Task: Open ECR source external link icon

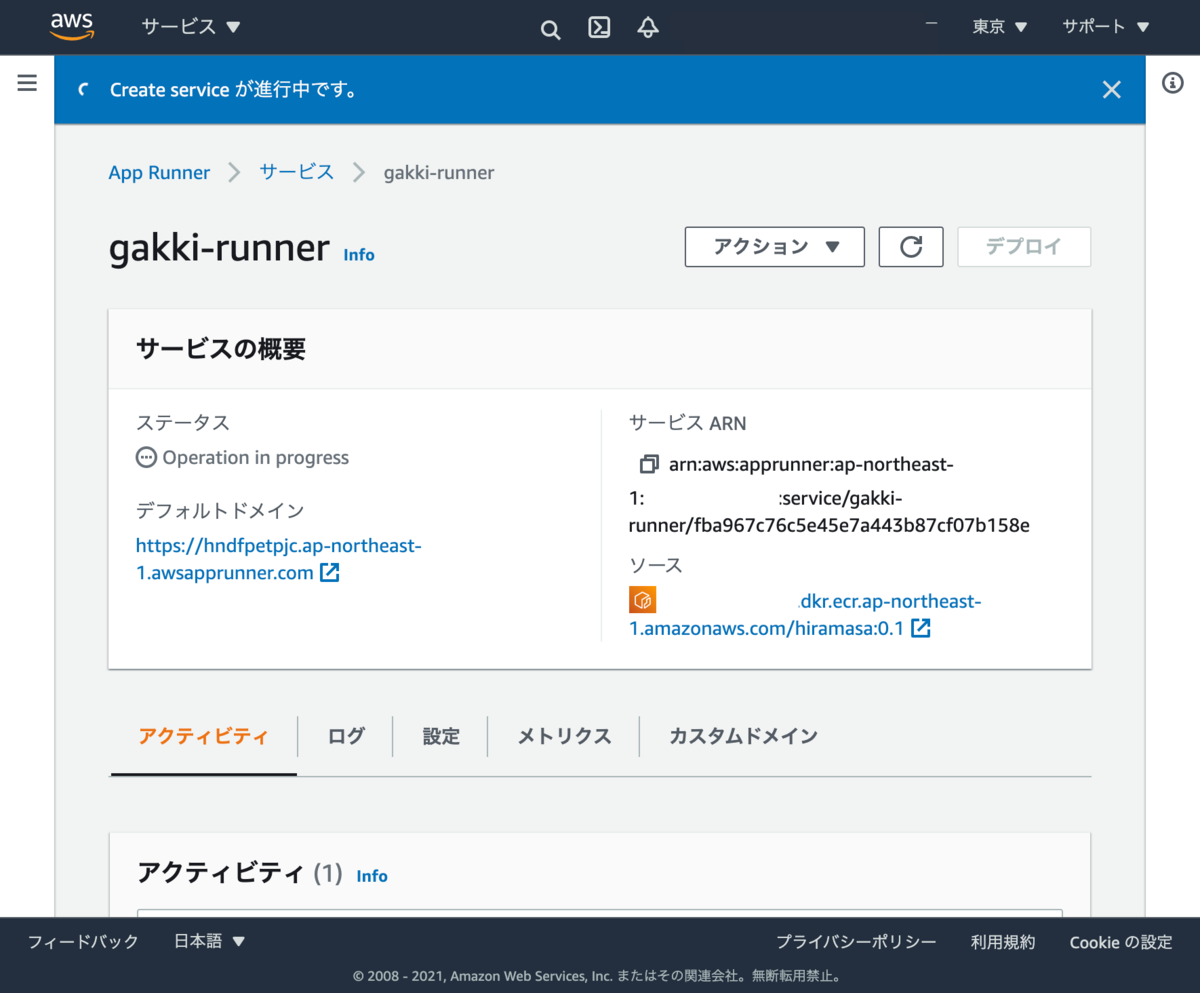Action: 921,628
